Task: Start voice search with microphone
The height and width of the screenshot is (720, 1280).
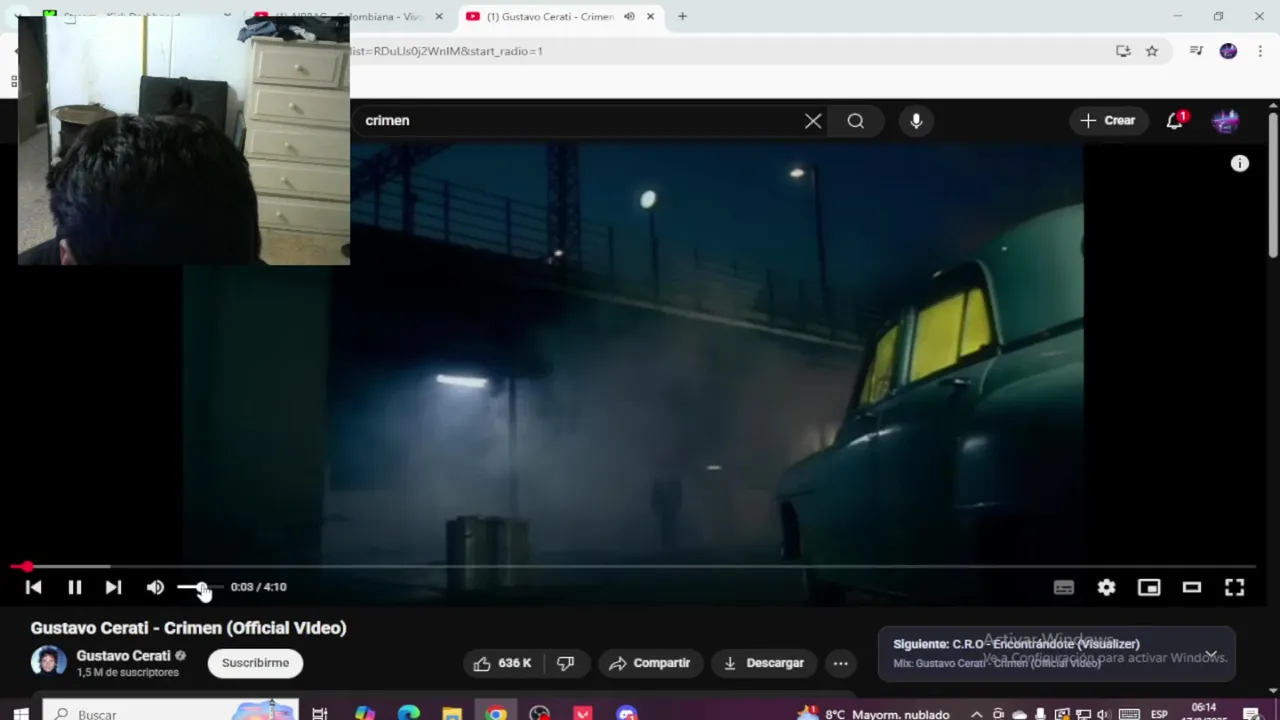Action: 916,121
